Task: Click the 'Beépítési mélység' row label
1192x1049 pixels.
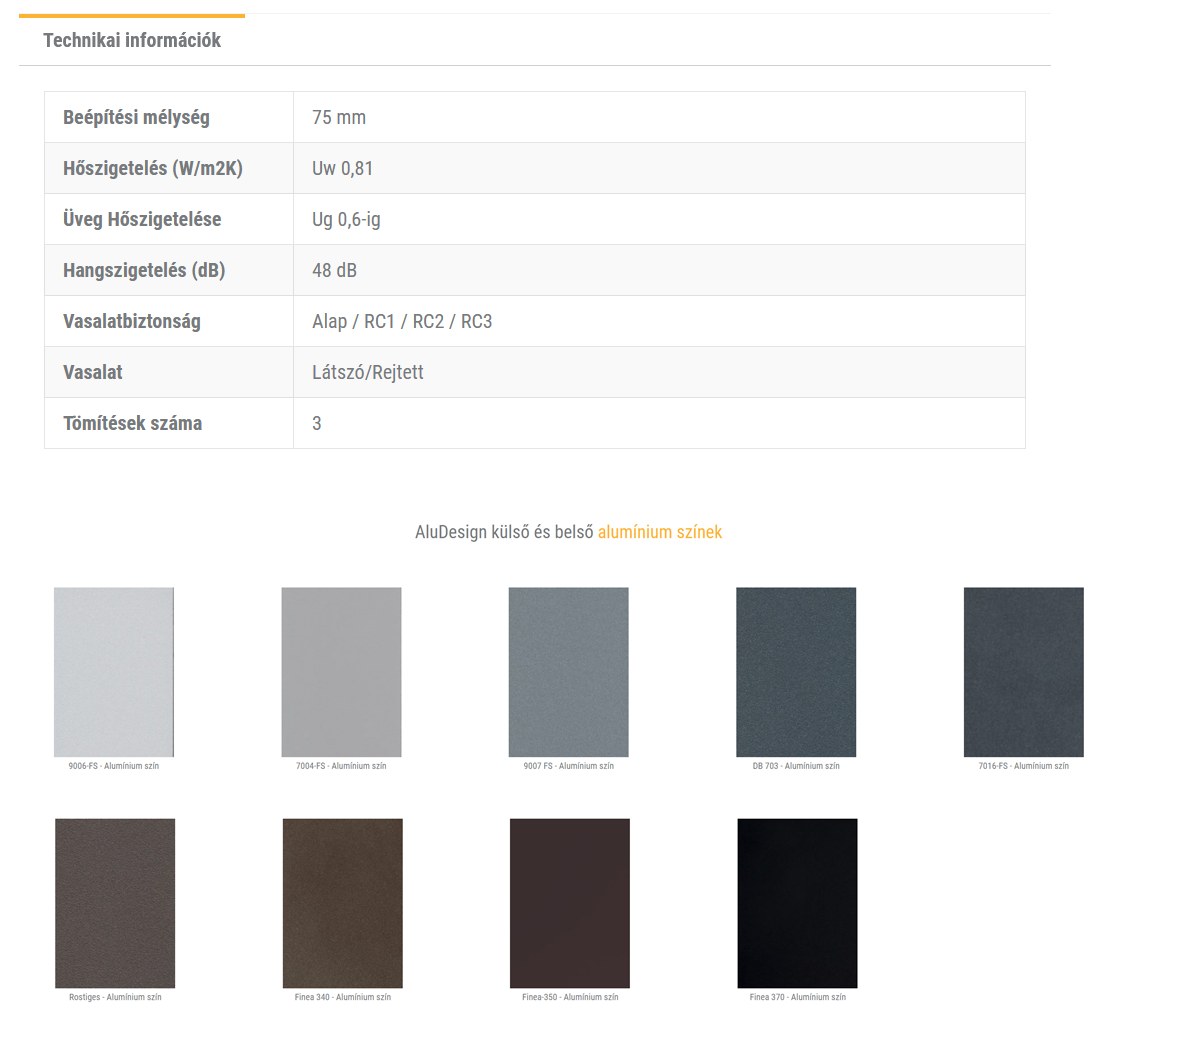Action: tap(136, 118)
